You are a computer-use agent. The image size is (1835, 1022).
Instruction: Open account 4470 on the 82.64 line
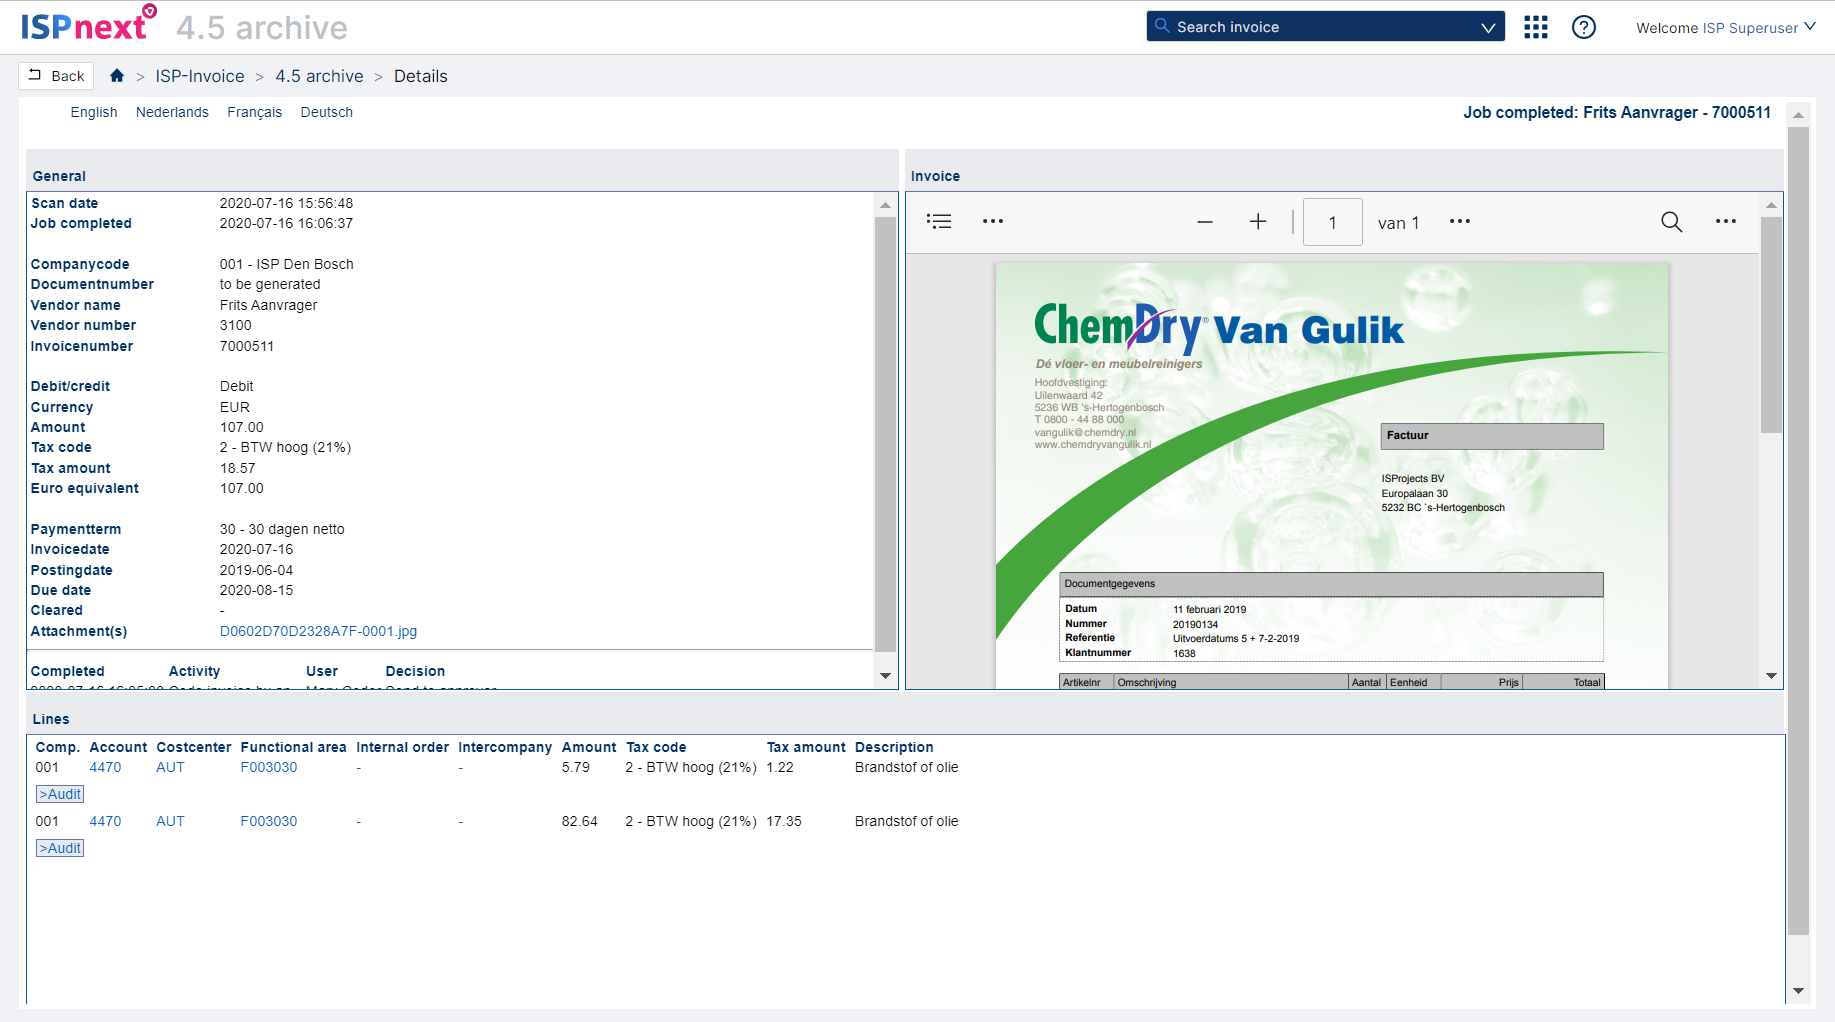[x=105, y=821]
